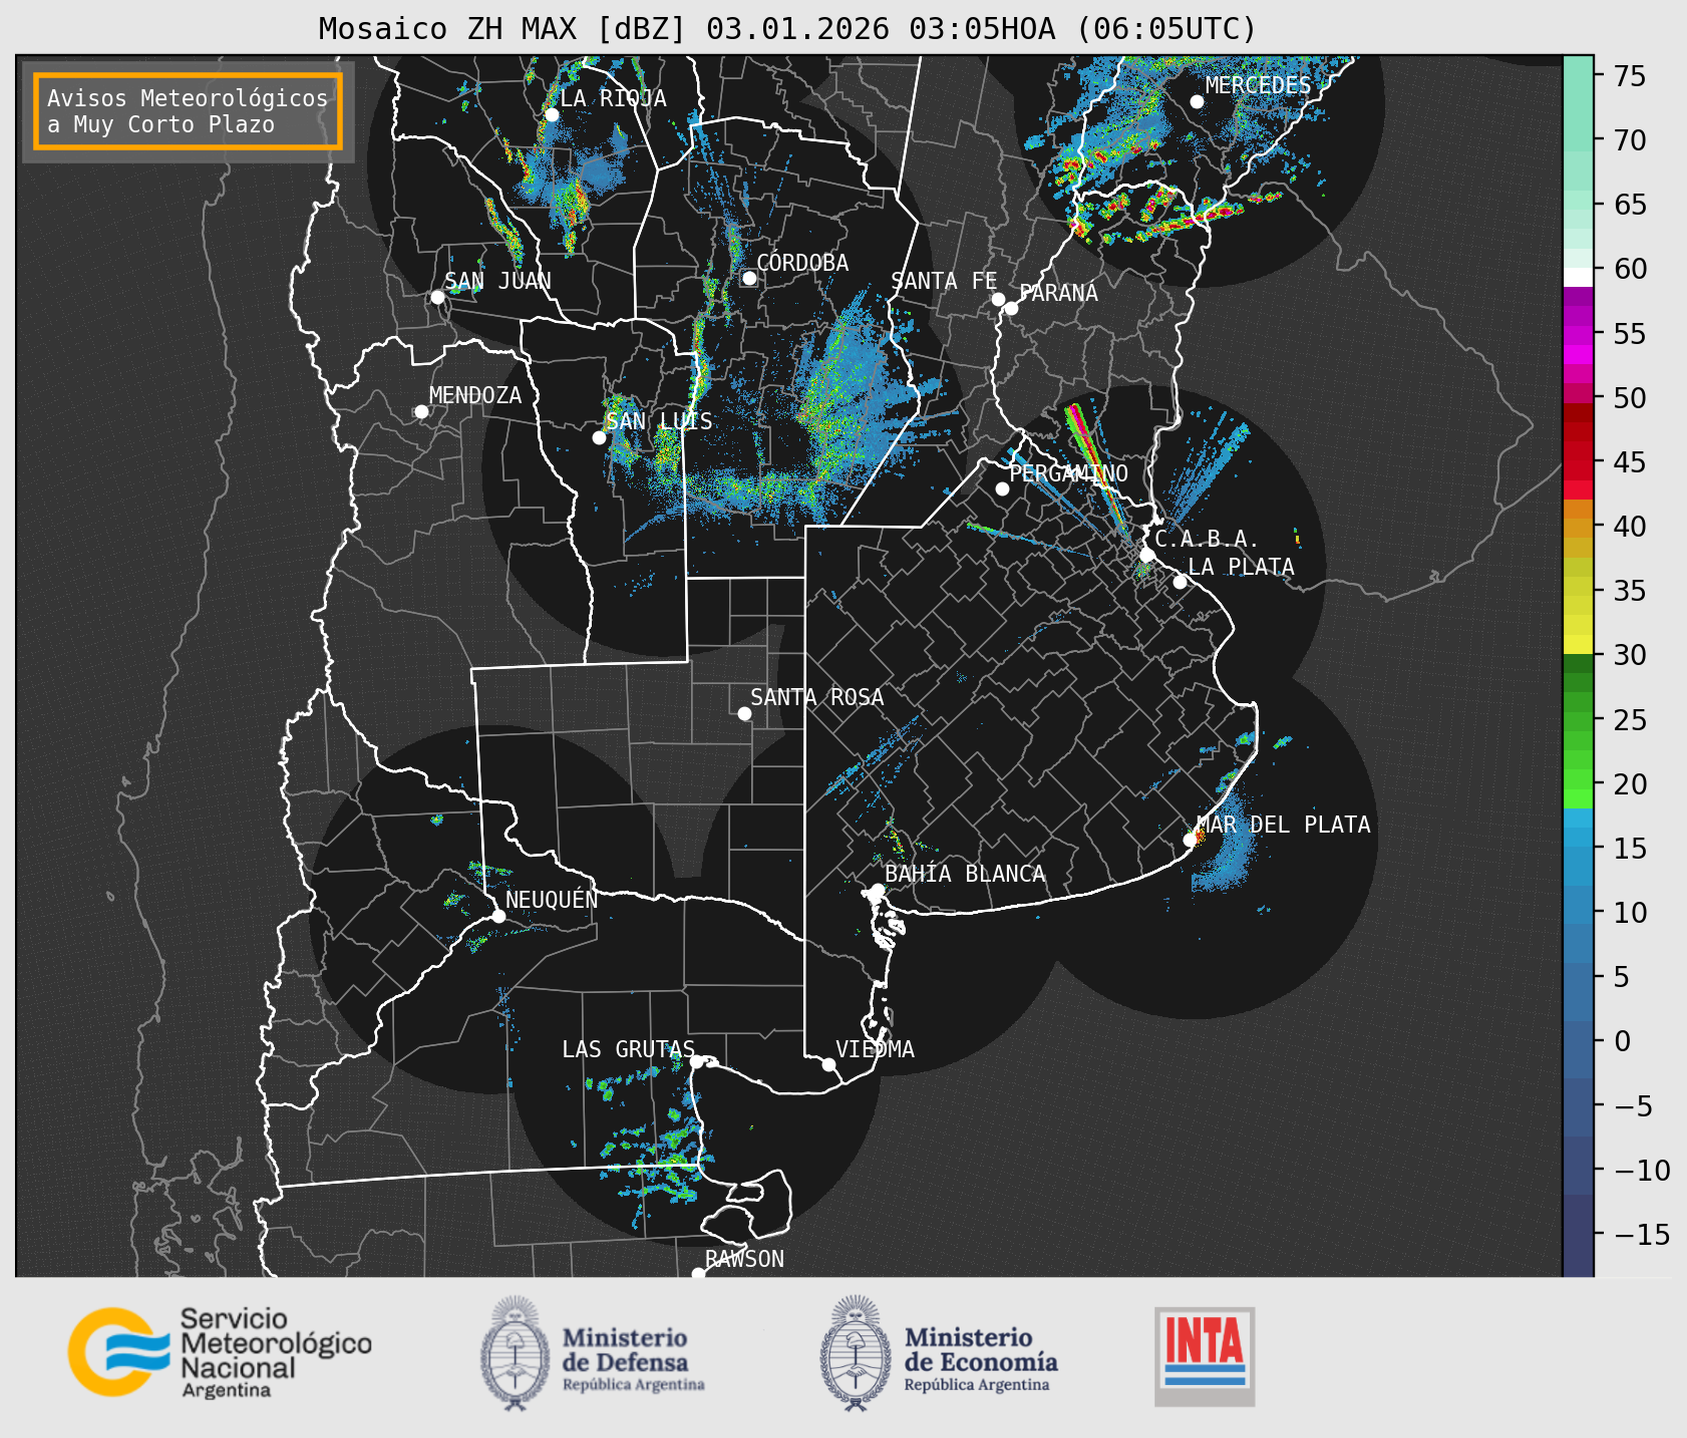Click the Servicio Meteorológico Nacional logo
The height and width of the screenshot is (1438, 1687).
point(220,1352)
